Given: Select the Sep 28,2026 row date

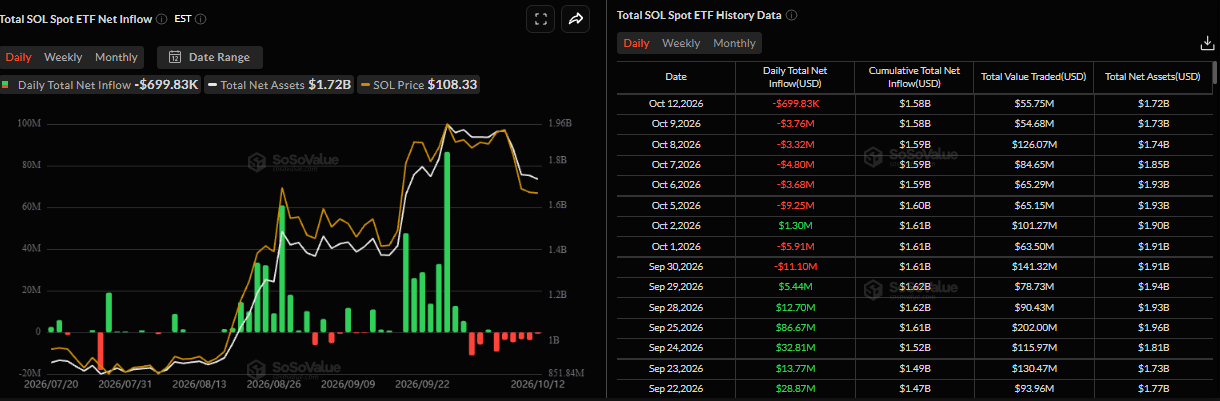Looking at the screenshot, I should (676, 306).
